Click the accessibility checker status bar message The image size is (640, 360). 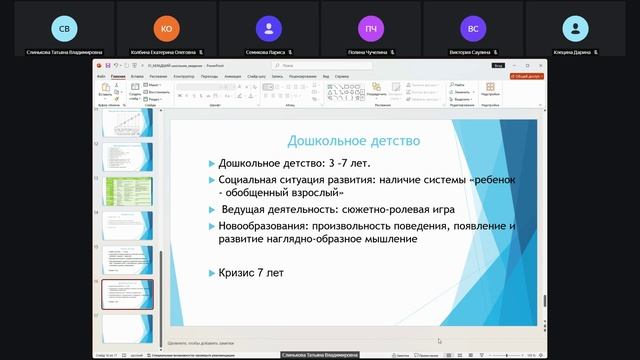coord(191,356)
